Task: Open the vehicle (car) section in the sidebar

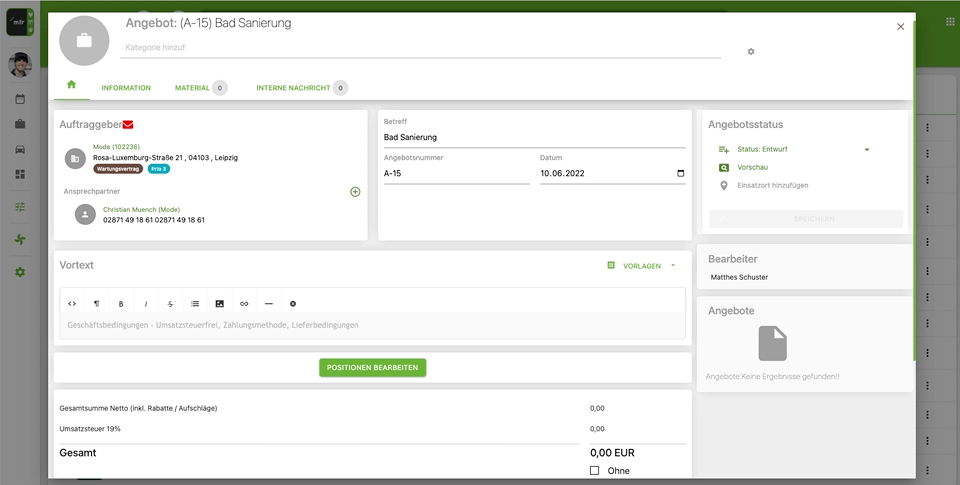Action: coord(20,149)
